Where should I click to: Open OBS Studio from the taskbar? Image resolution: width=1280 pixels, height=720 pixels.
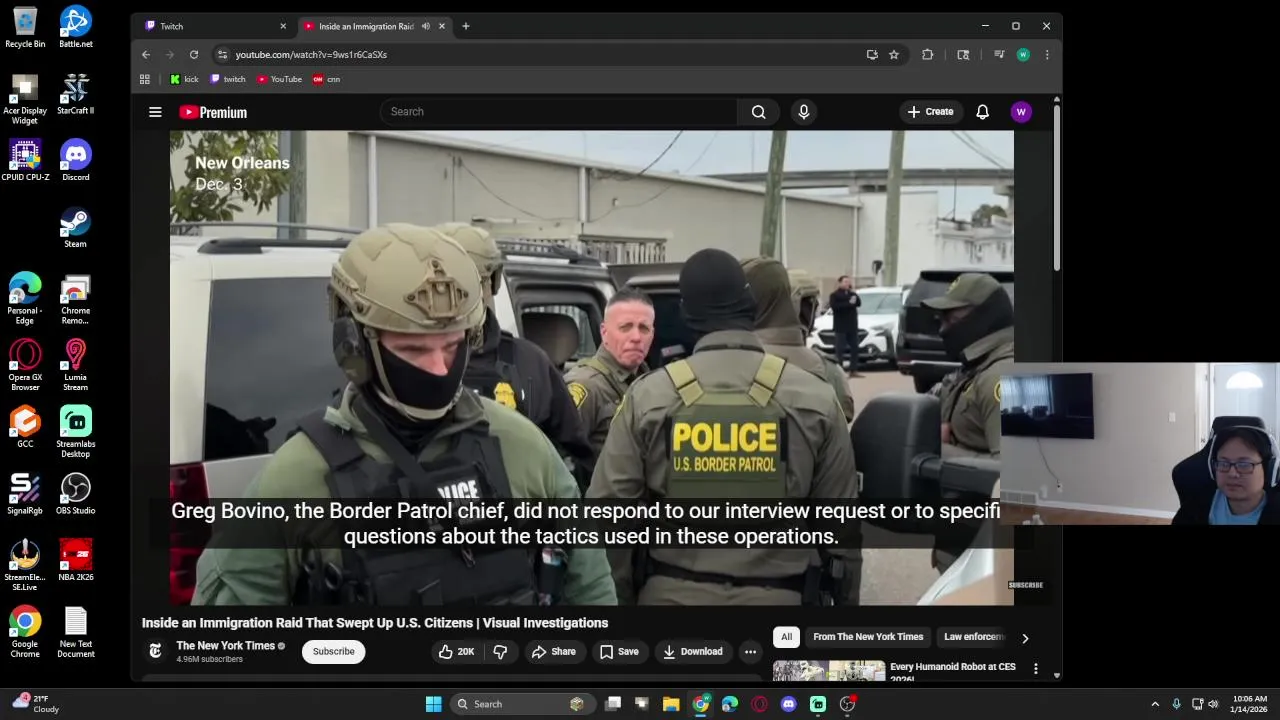(847, 704)
